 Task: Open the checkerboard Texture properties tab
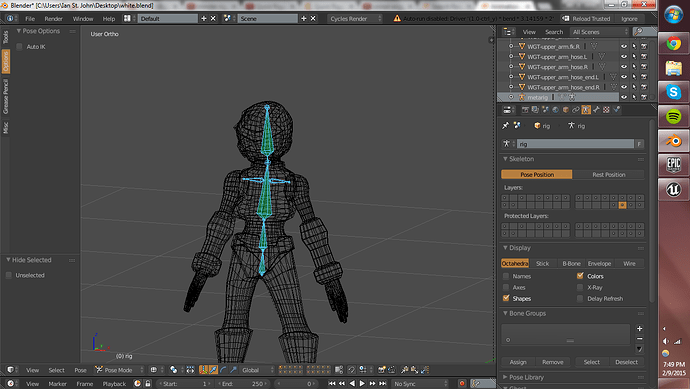(x=606, y=110)
